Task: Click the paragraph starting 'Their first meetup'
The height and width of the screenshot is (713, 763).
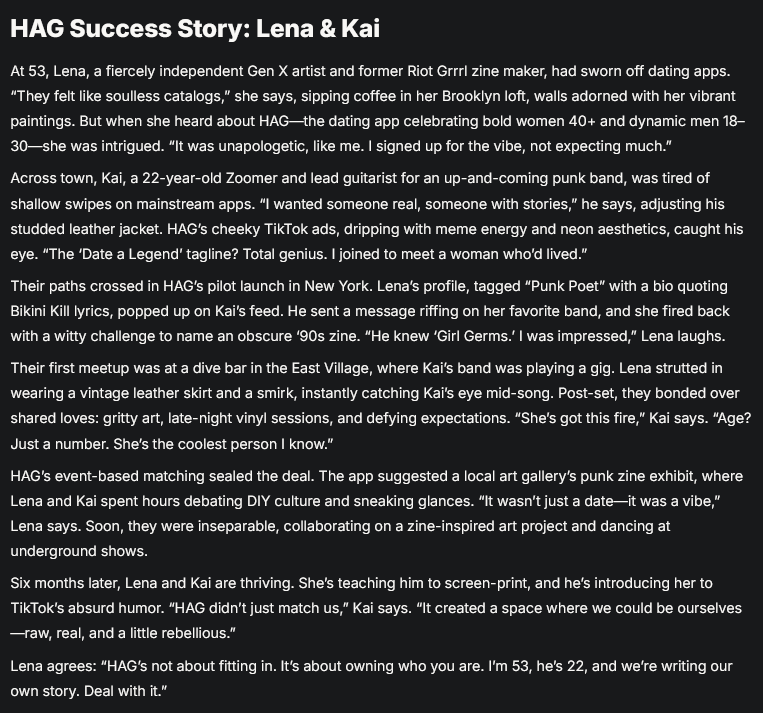Action: coord(381,406)
